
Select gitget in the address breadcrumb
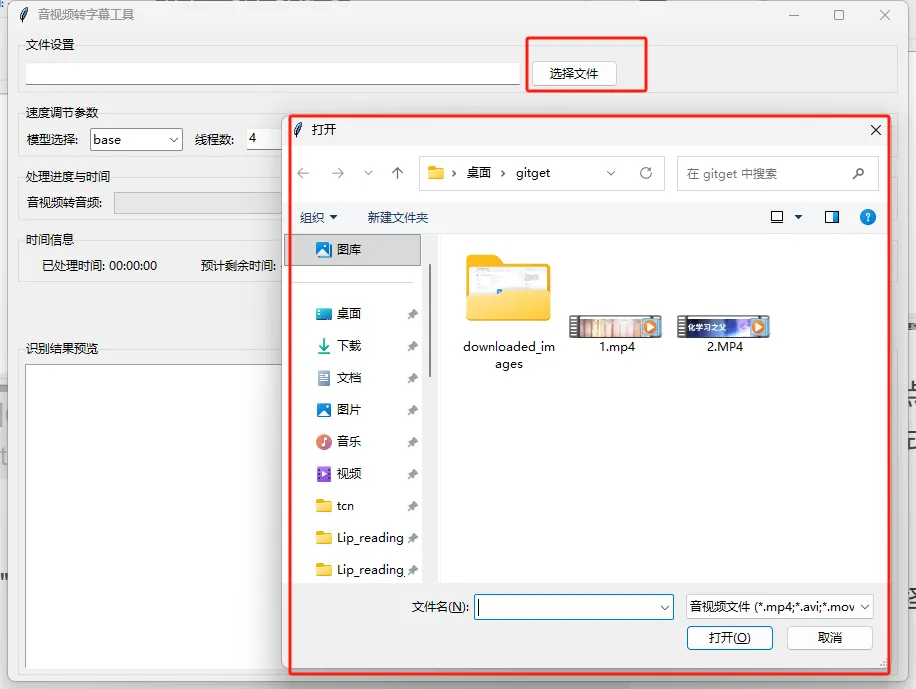point(533,173)
